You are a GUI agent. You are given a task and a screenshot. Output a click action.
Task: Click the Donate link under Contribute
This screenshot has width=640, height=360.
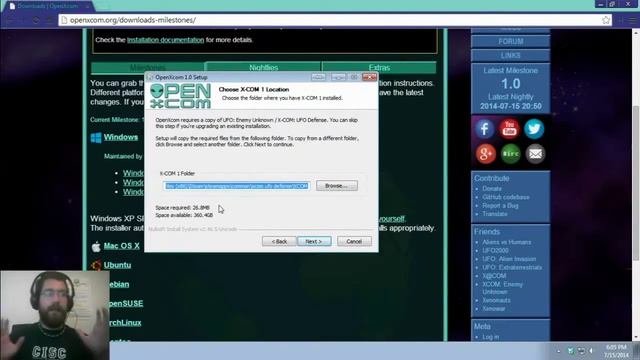[x=492, y=189]
